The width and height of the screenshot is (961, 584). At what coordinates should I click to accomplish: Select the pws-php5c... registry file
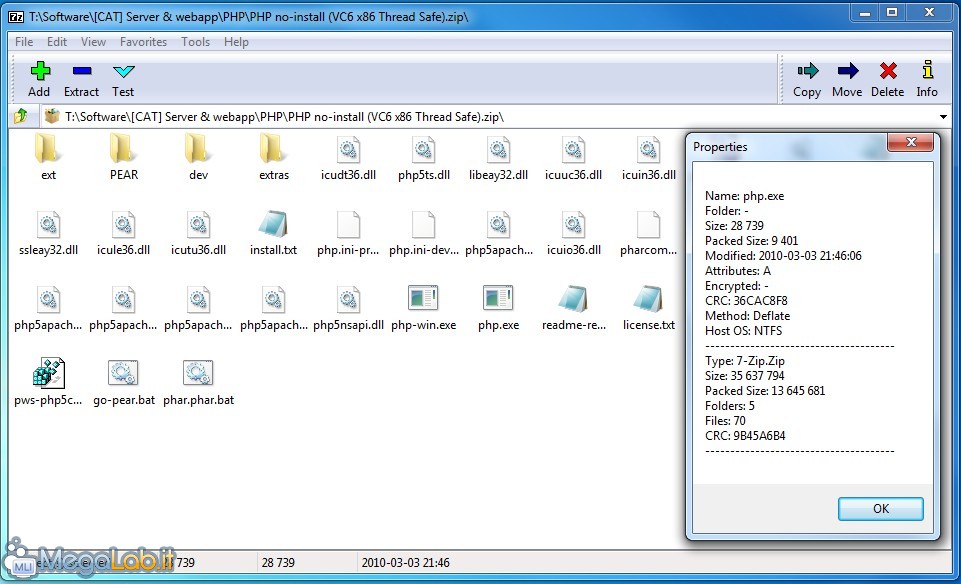click(48, 383)
